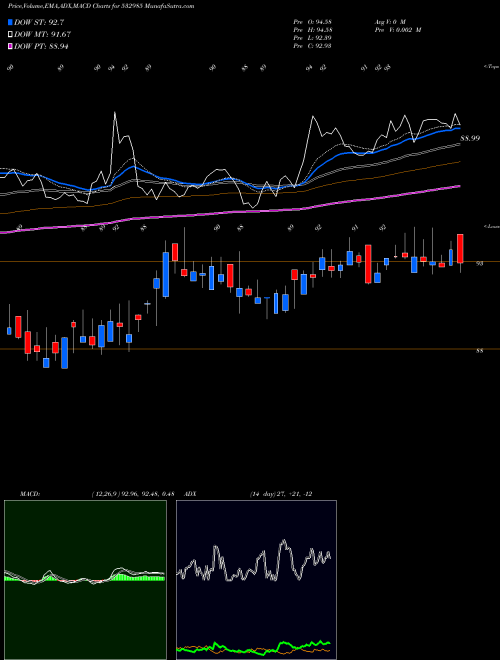Viewport: 500px width, 660px height.
Task: Click the MACD values '(12,26,9) 92.96, 92.48, 0.48'
Action: (133, 494)
